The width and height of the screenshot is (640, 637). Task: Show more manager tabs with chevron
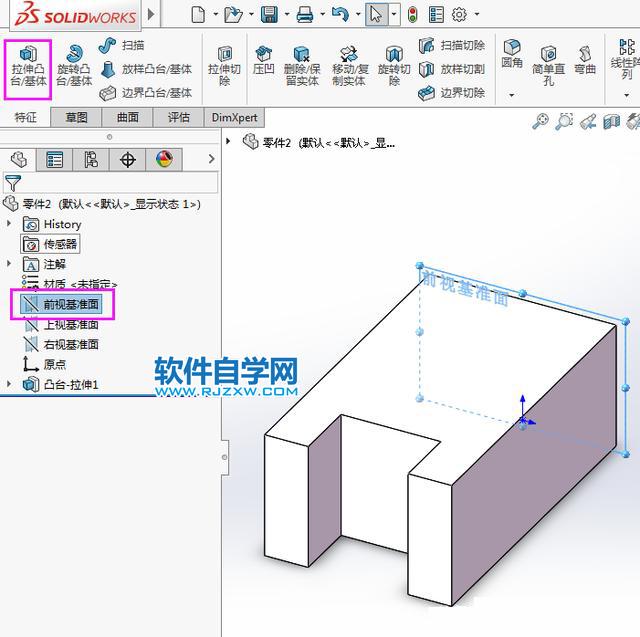pos(211,159)
